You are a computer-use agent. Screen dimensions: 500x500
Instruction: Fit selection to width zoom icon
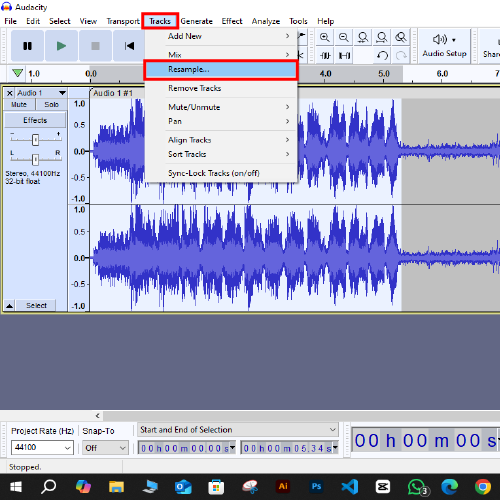coord(363,37)
